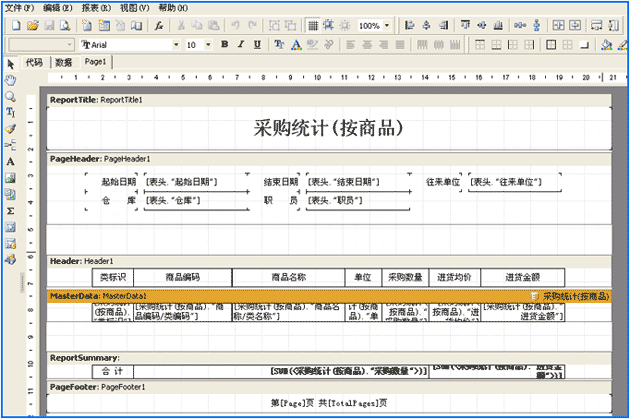Image resolution: width=630 pixels, height=419 pixels.
Task: Select the report title 采购统计(按商品)
Action: click(x=328, y=128)
